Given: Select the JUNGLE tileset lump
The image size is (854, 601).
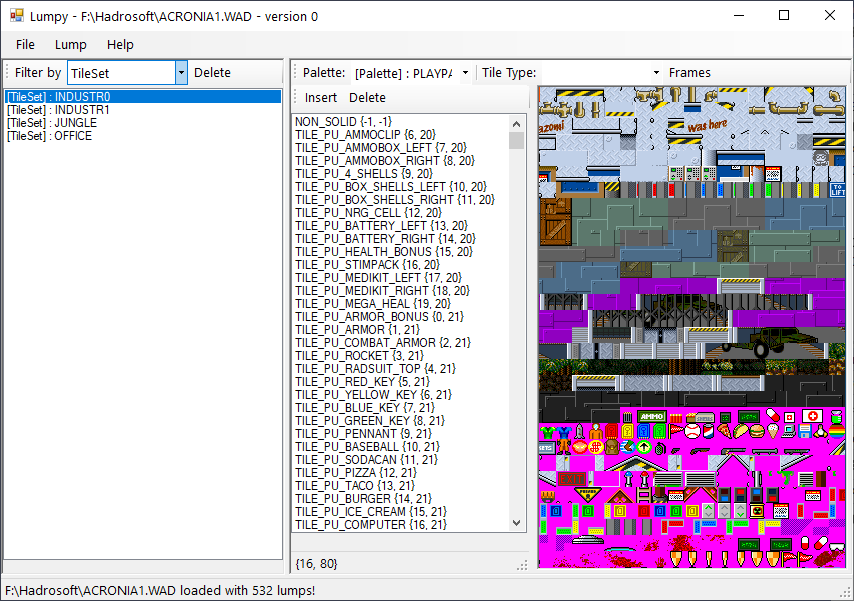Looking at the screenshot, I should (143, 123).
